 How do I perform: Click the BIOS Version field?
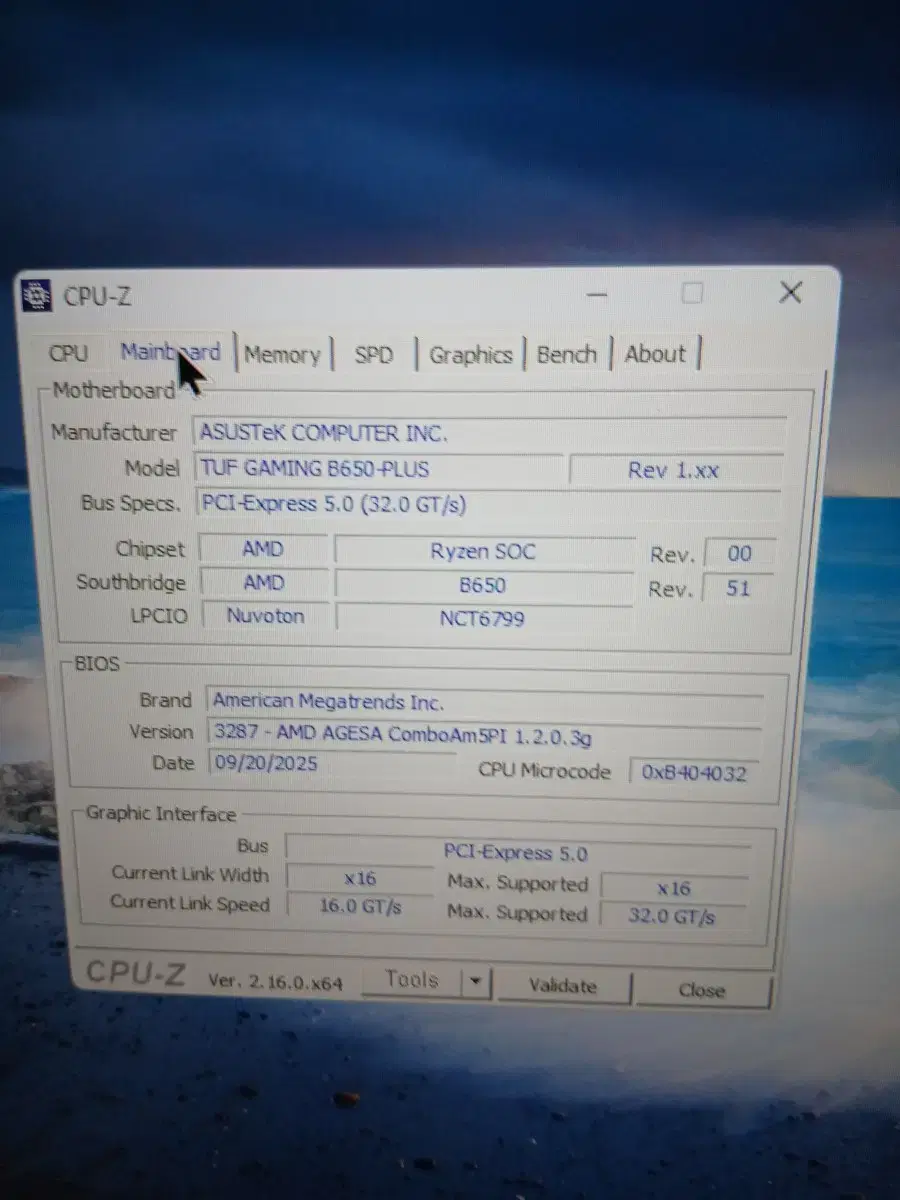click(484, 735)
